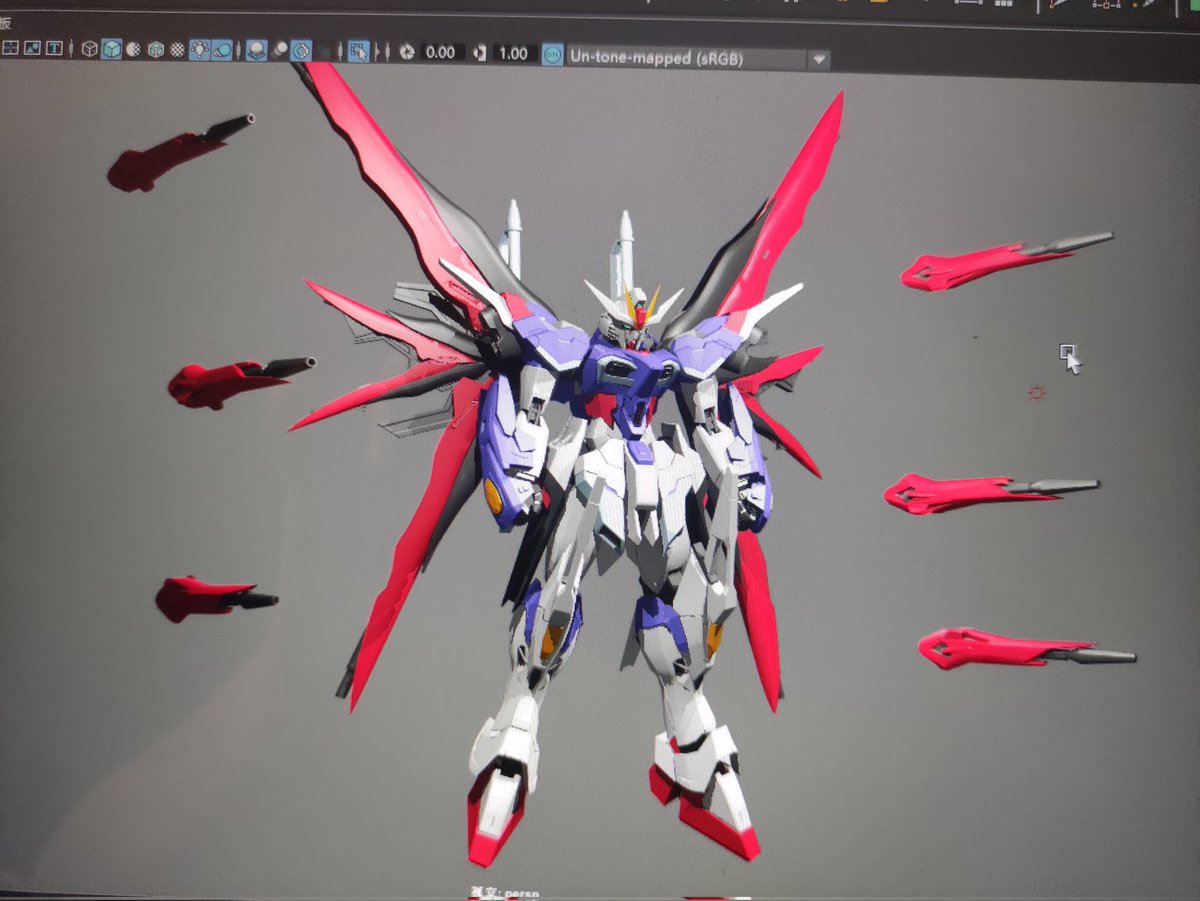Toggle Isolate Select in panel toolbar
The width and height of the screenshot is (1200, 901).
click(358, 51)
